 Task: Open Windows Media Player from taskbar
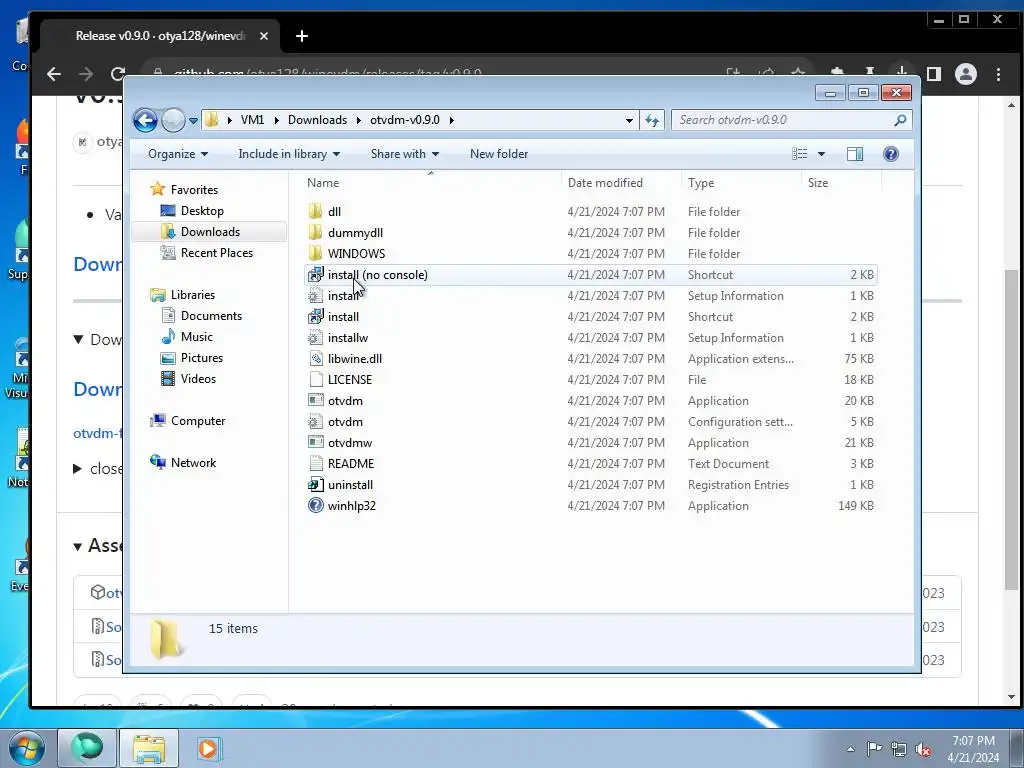tap(209, 748)
